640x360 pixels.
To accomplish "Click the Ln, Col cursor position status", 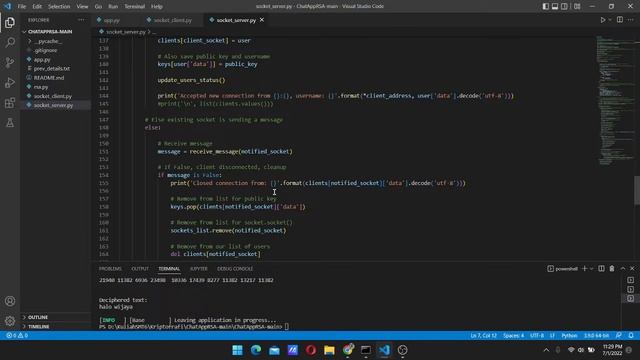I will tap(483, 336).
